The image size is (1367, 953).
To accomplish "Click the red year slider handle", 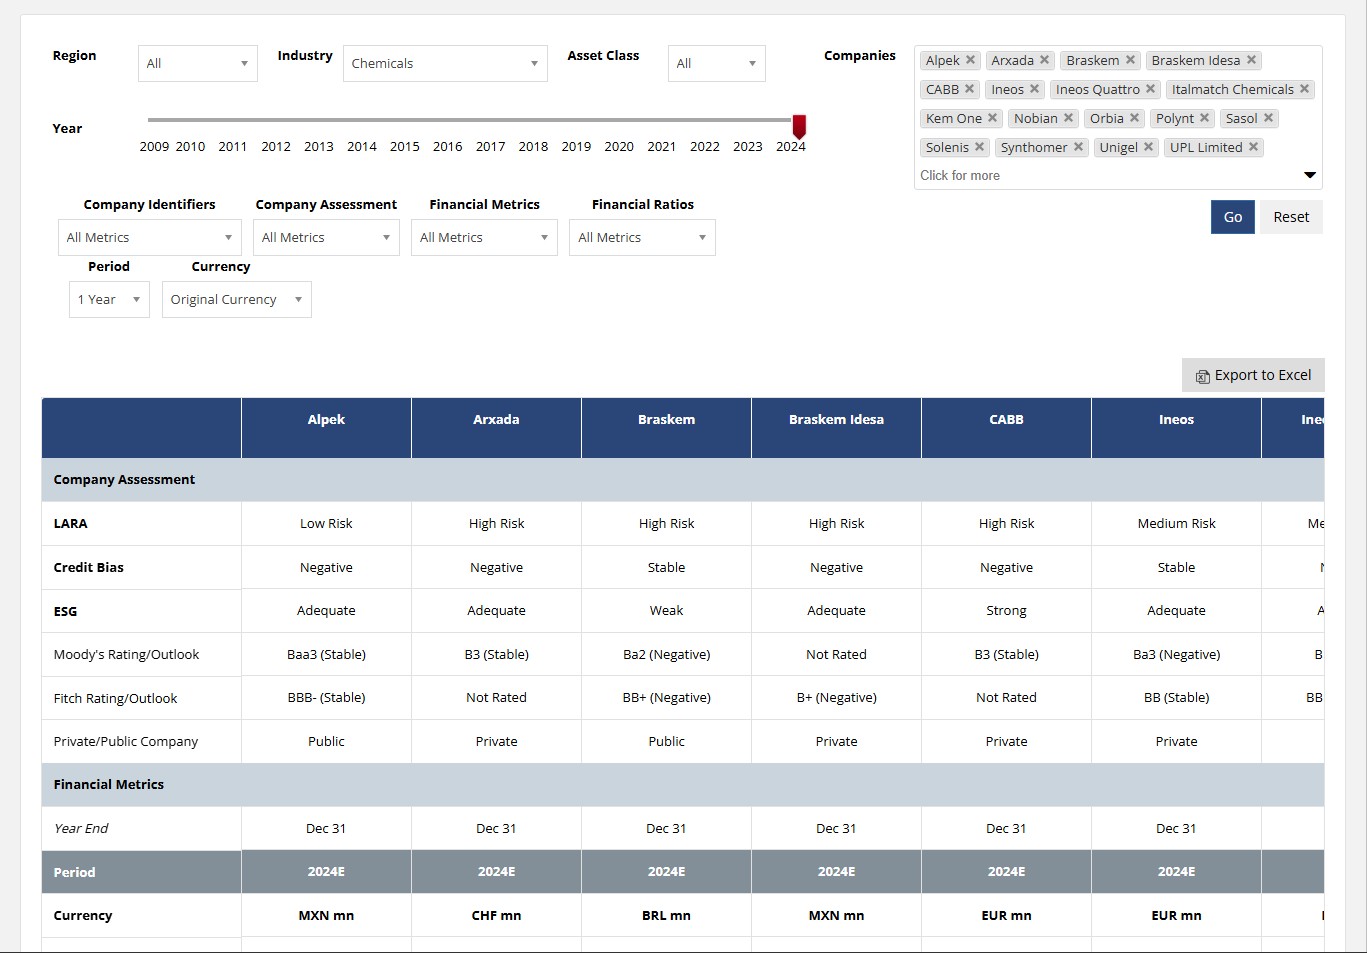I will tap(799, 127).
